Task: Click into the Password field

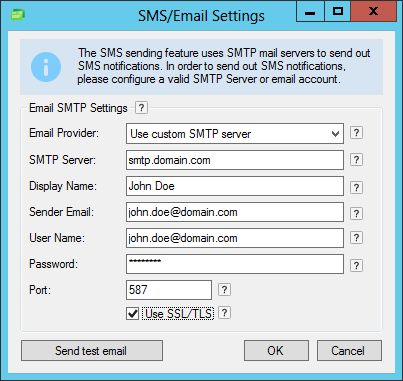Action: coord(235,264)
